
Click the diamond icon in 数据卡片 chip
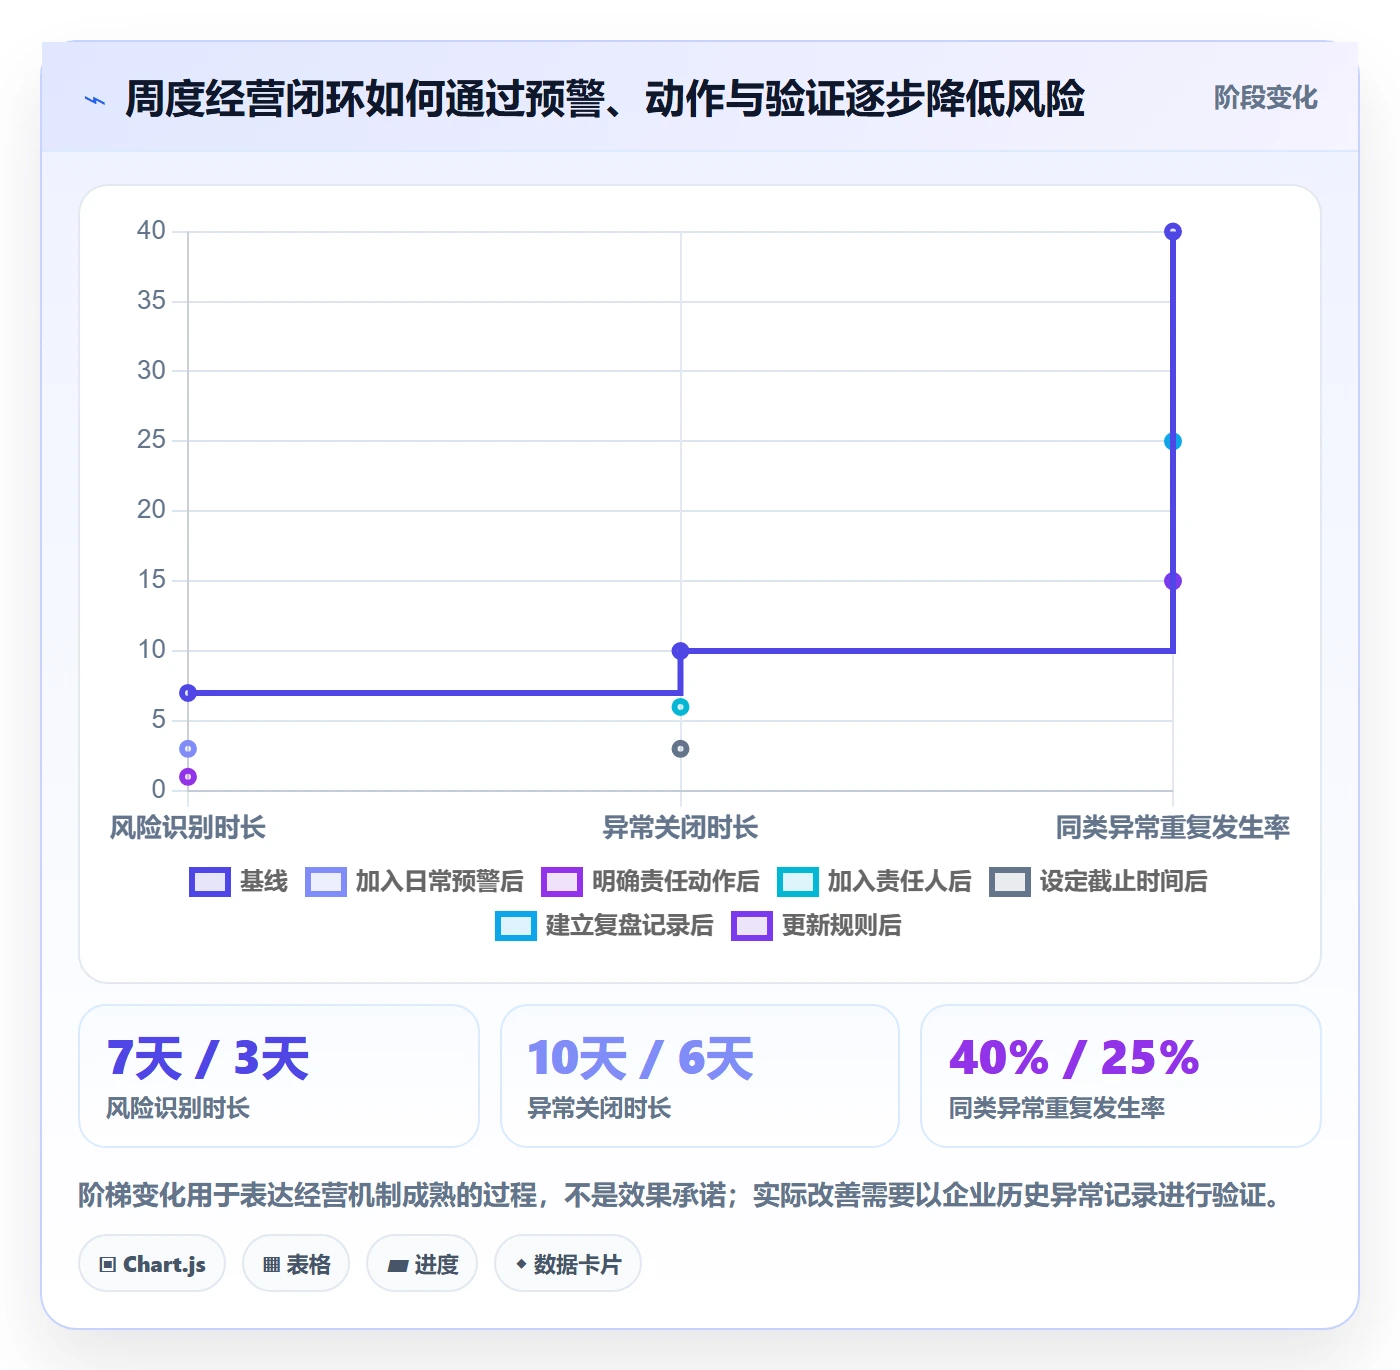(521, 1265)
